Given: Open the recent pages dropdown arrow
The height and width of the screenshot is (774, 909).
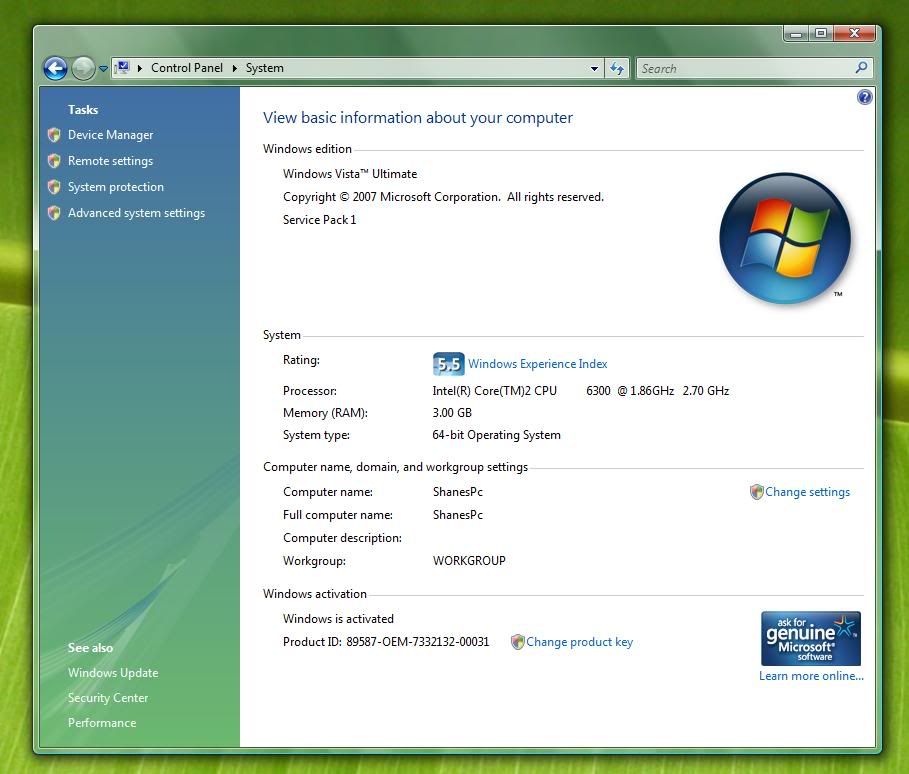Looking at the screenshot, I should 103,68.
